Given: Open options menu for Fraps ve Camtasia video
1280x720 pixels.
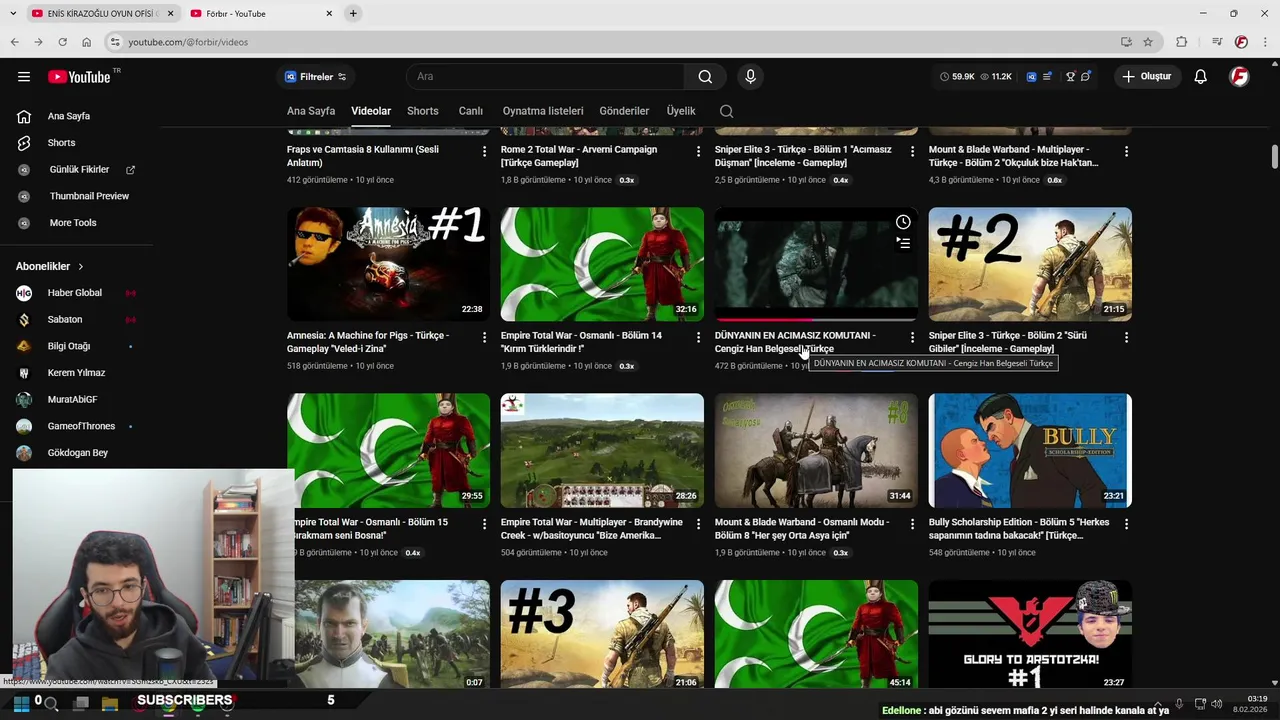Looking at the screenshot, I should pyautogui.click(x=484, y=151).
